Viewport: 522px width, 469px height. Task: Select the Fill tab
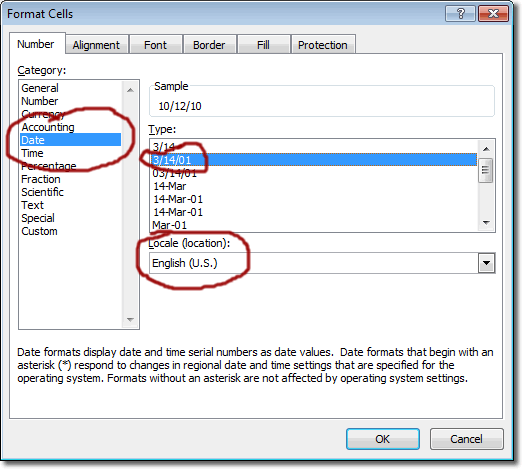point(263,45)
